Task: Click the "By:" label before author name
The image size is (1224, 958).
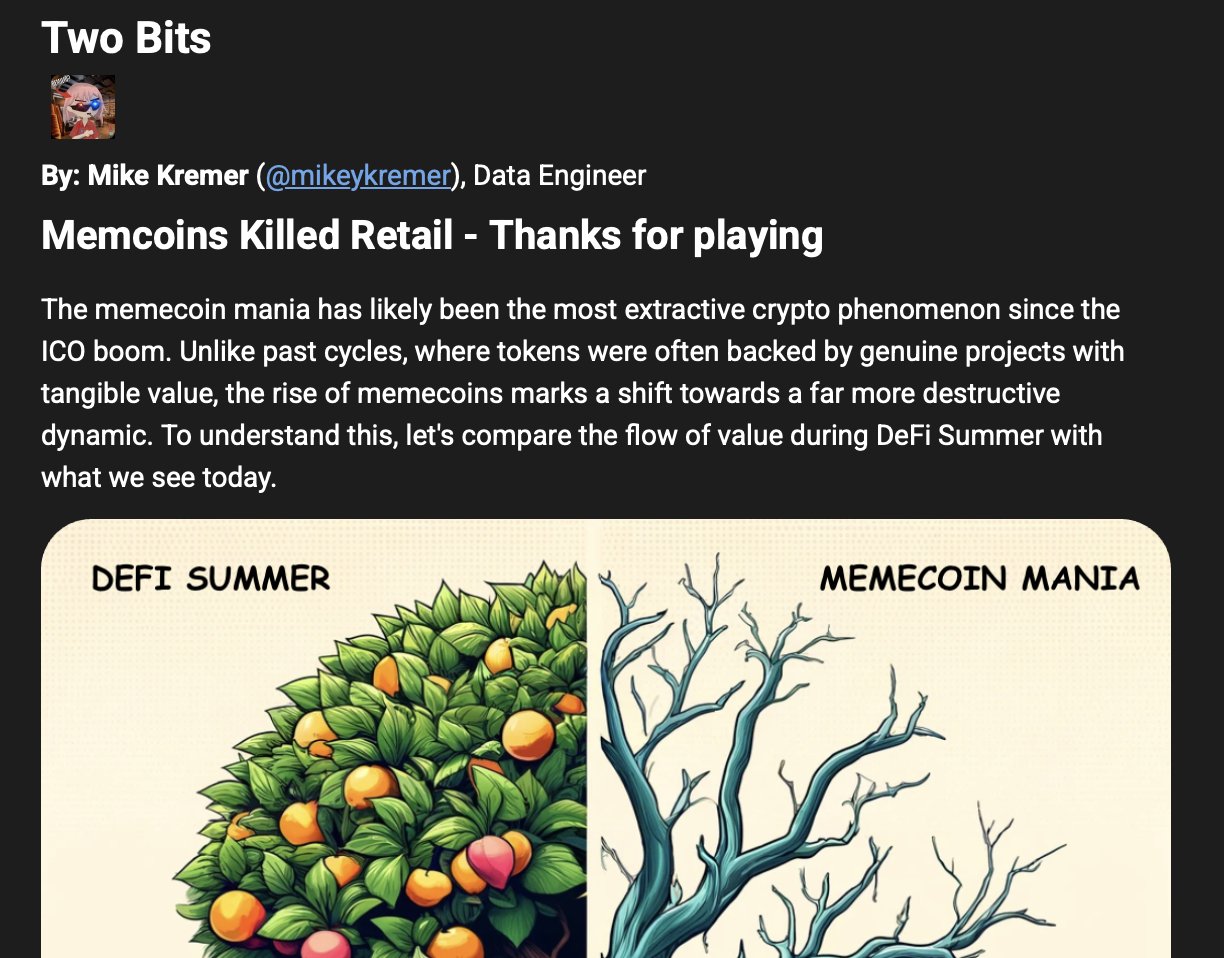Action: point(60,176)
